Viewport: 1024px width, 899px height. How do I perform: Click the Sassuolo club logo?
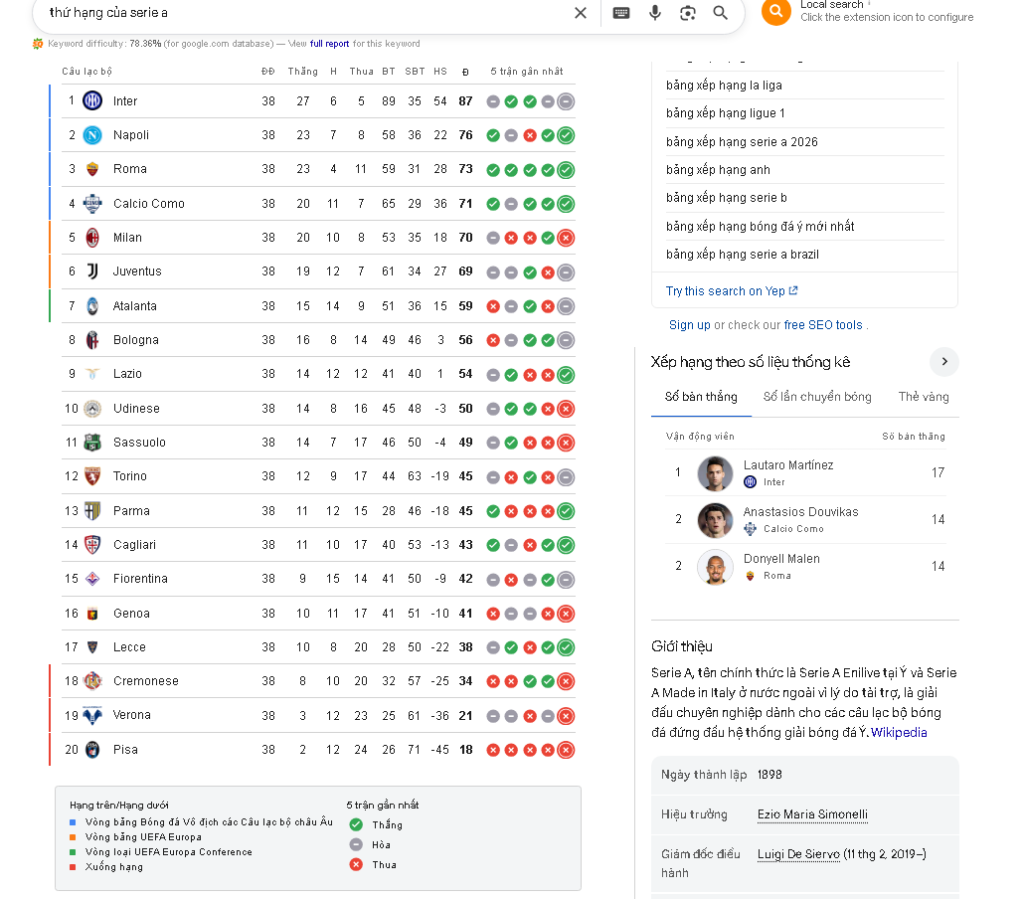coord(93,443)
